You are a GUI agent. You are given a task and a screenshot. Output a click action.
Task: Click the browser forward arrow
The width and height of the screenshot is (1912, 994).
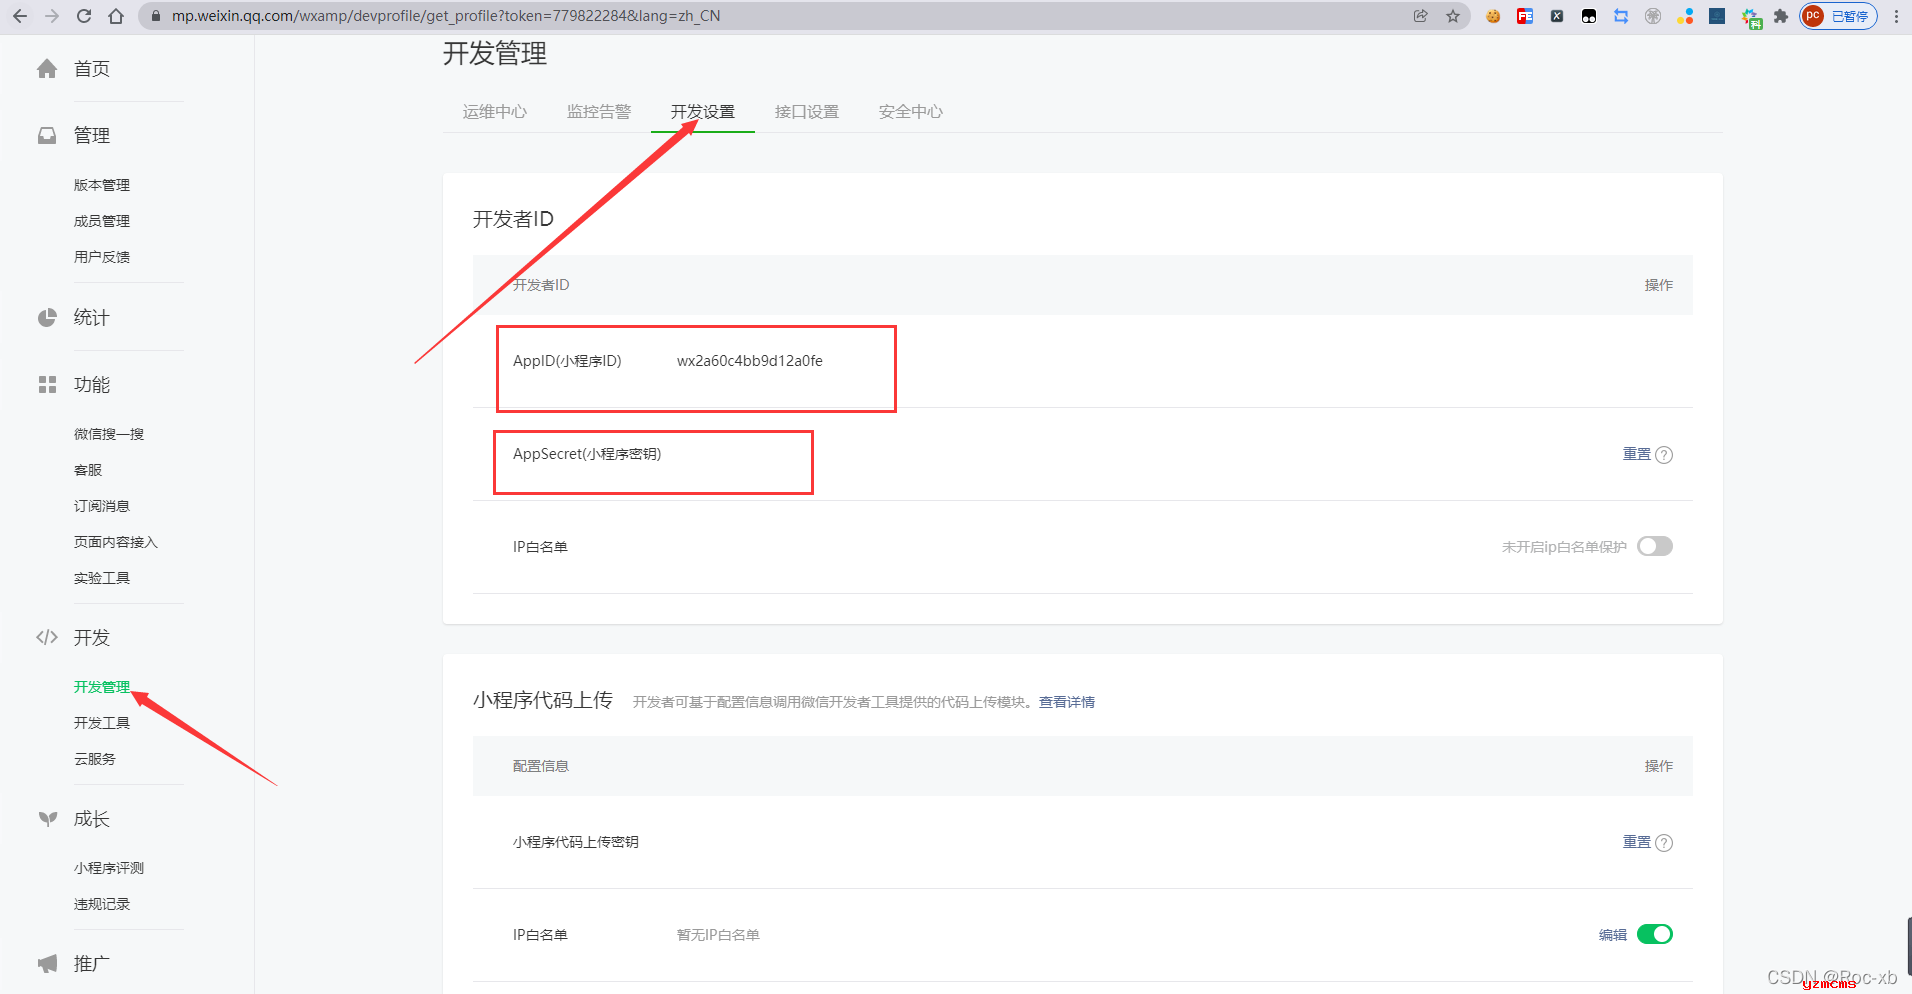click(52, 16)
